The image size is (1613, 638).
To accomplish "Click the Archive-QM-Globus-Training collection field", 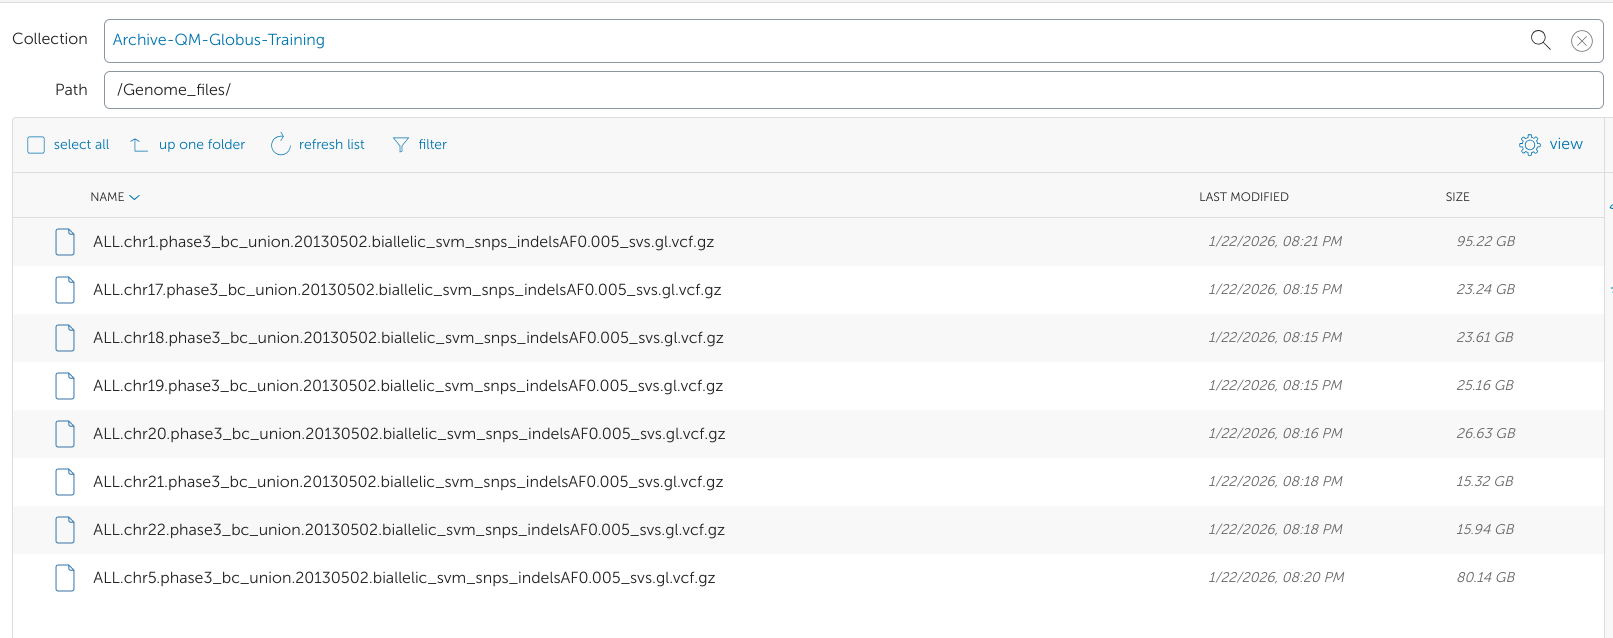I will pos(800,40).
